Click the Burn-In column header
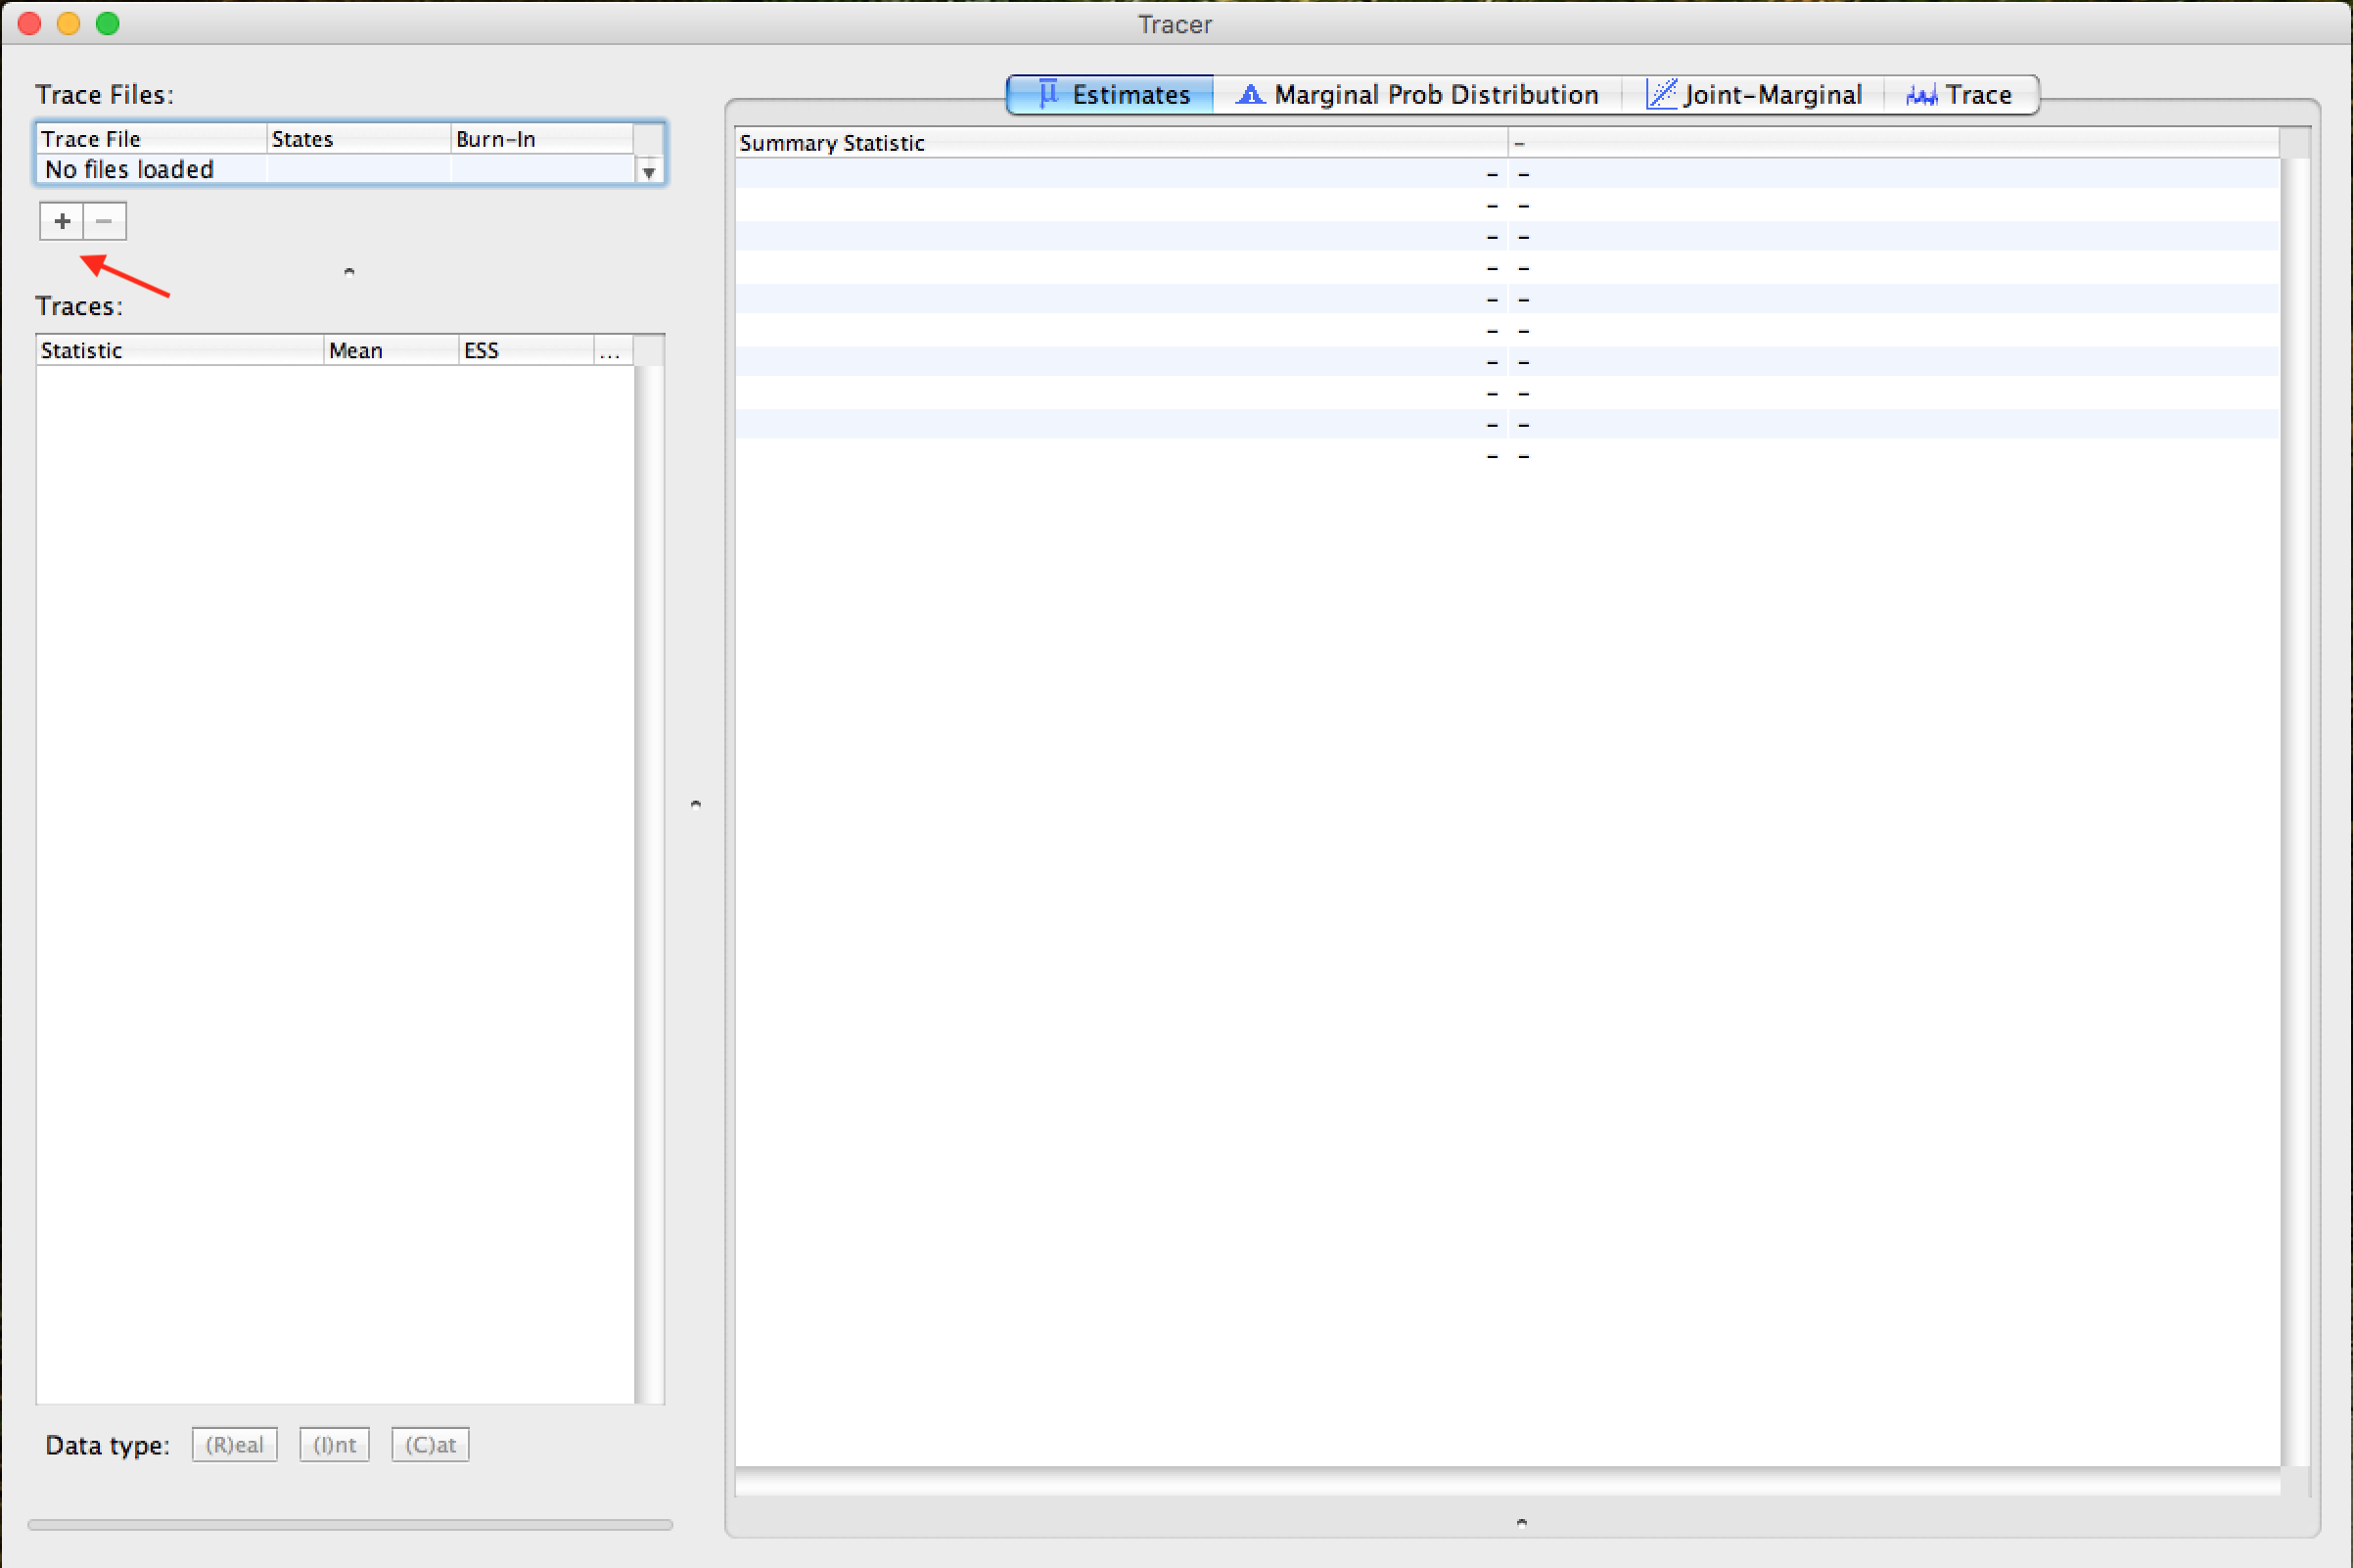The image size is (2353, 1568). coord(542,138)
